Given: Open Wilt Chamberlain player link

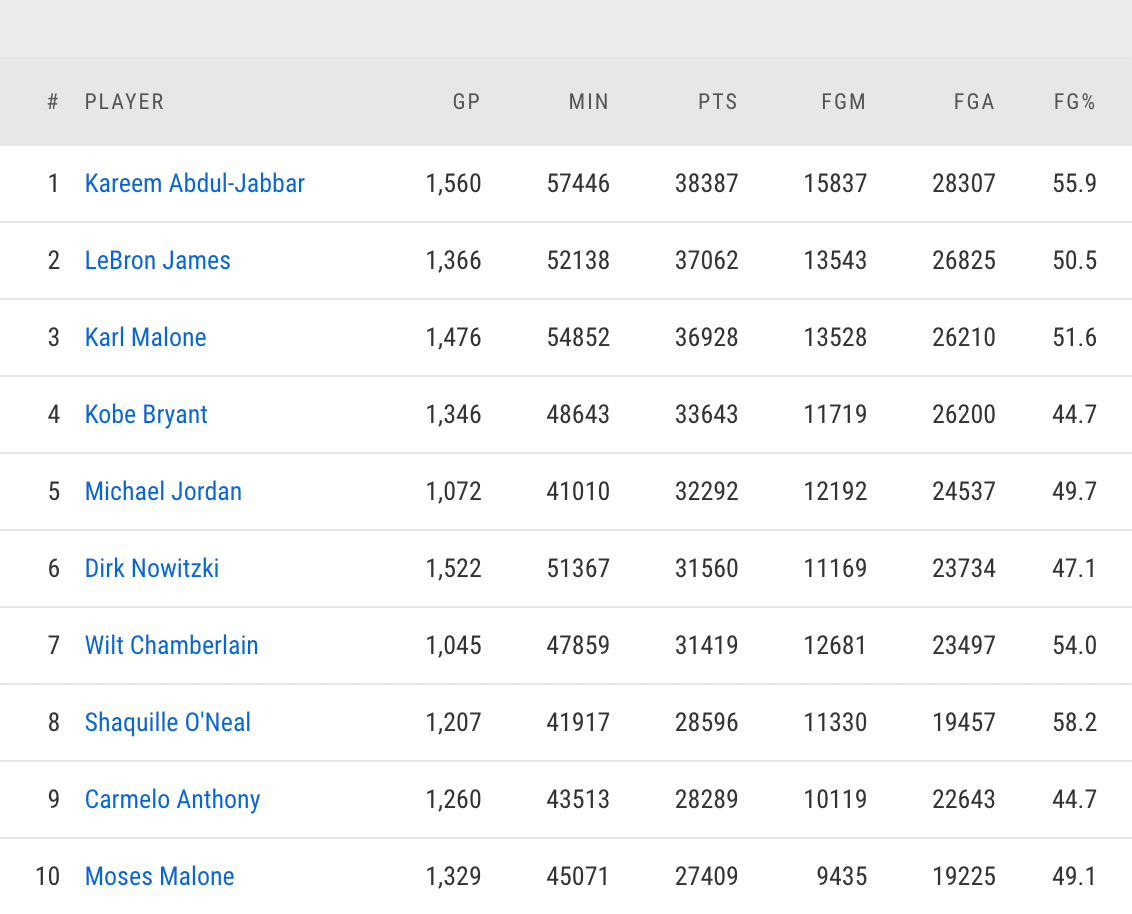Looking at the screenshot, I should point(172,646).
